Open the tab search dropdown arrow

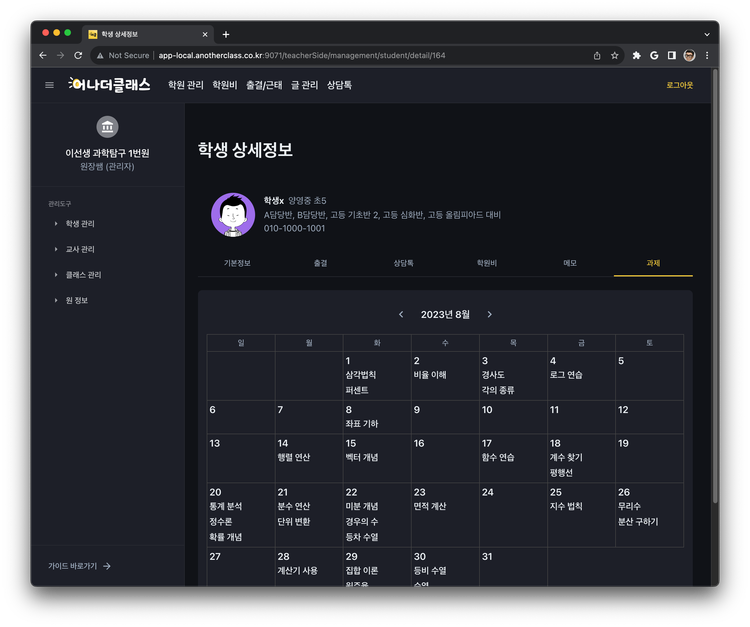[707, 34]
